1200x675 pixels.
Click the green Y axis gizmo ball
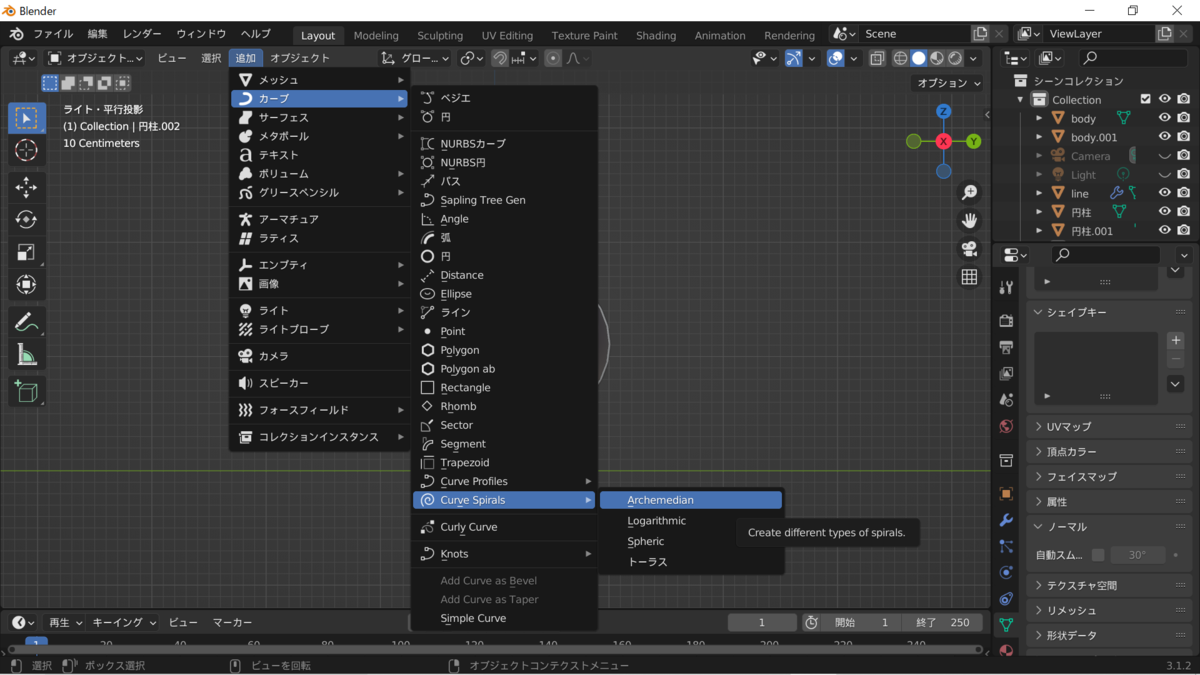973,142
